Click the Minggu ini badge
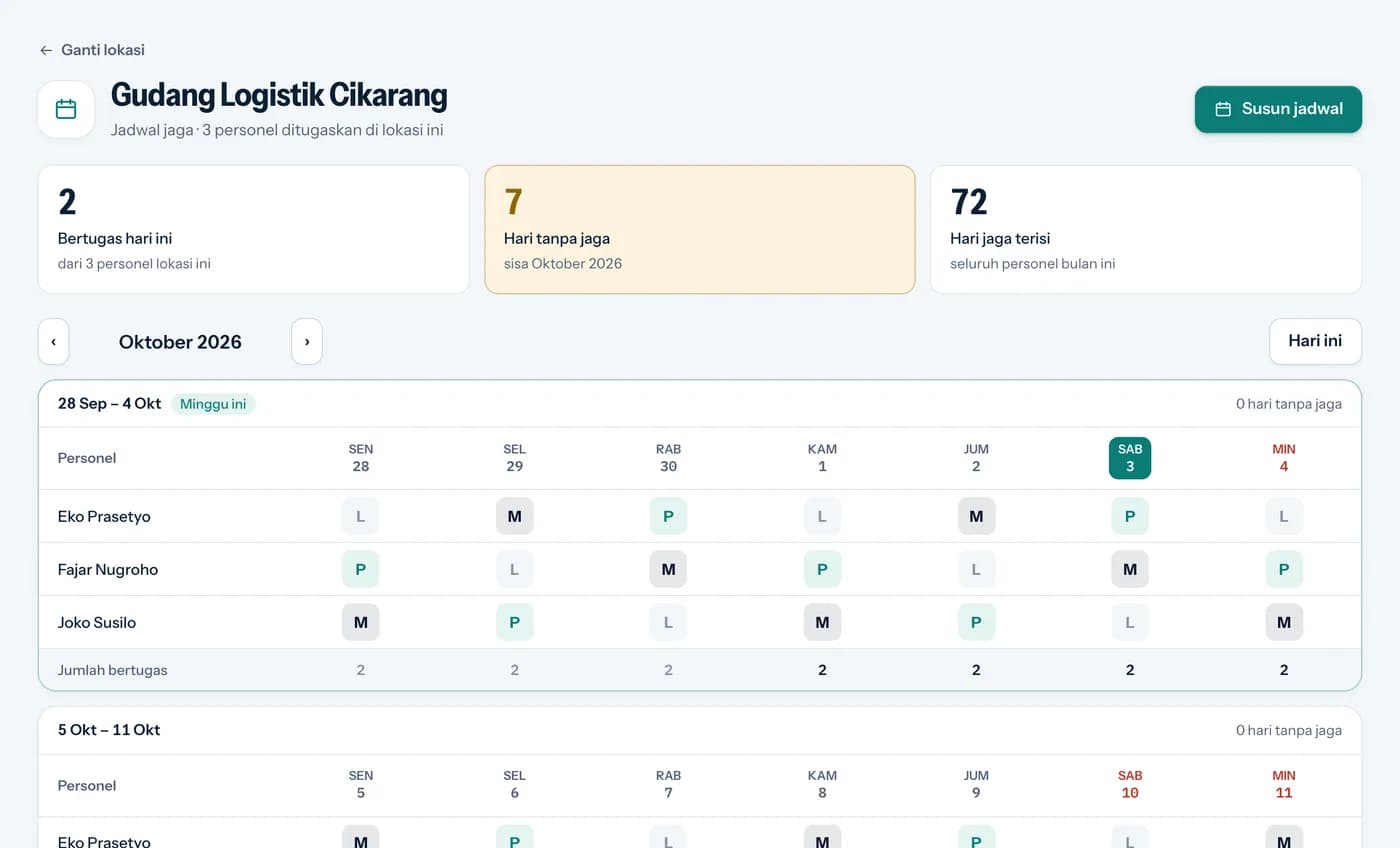The width and height of the screenshot is (1400, 848). pyautogui.click(x=213, y=404)
